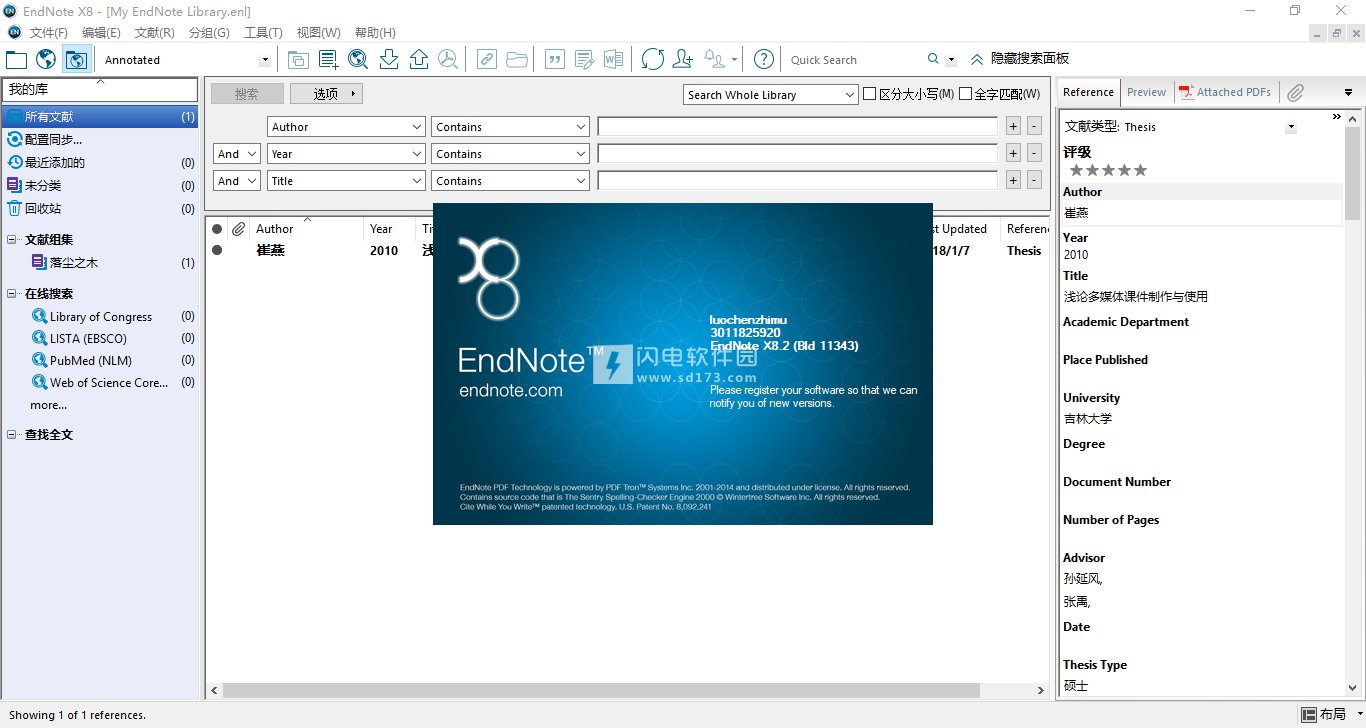Viewport: 1366px width, 728px height.
Task: Click the Share Library person-plus icon
Action: (683, 59)
